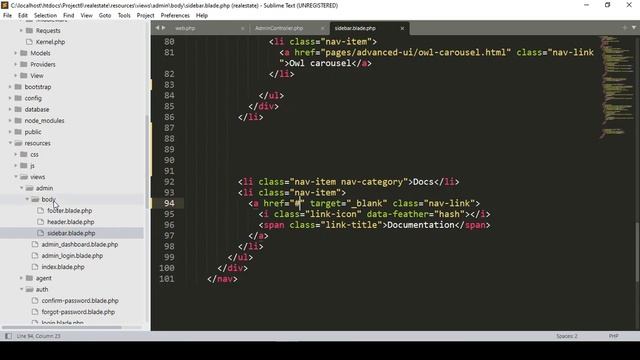Expand the config folder
The width and height of the screenshot is (640, 360).
(x=10, y=98)
